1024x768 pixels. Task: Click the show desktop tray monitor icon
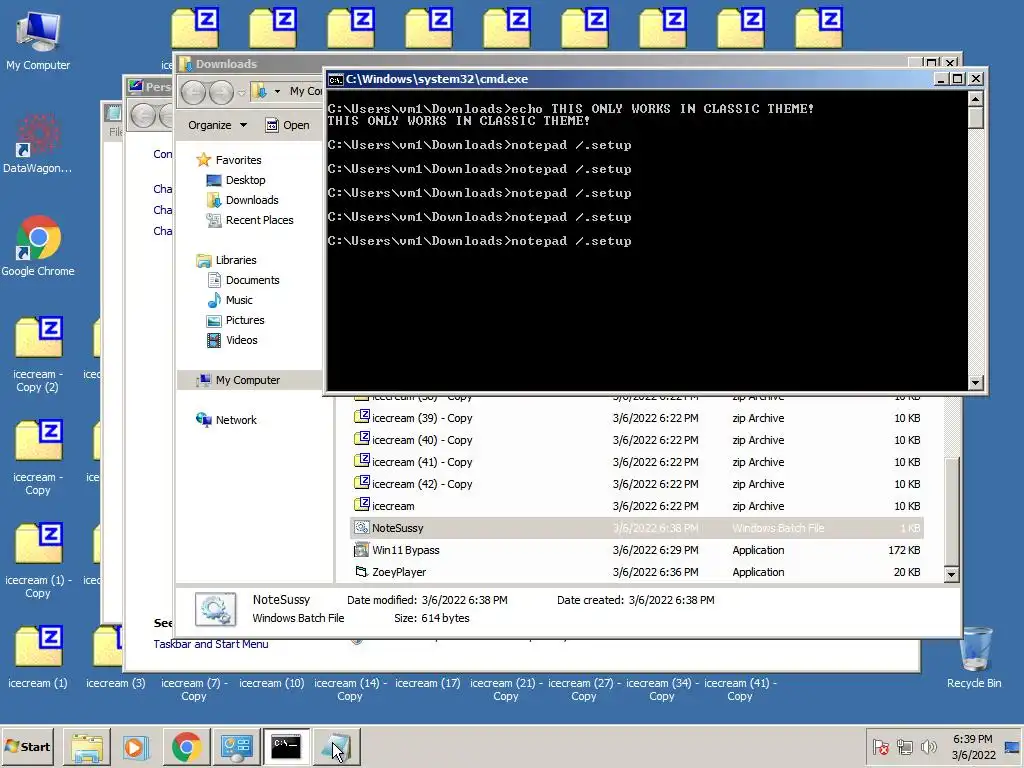click(x=1012, y=747)
